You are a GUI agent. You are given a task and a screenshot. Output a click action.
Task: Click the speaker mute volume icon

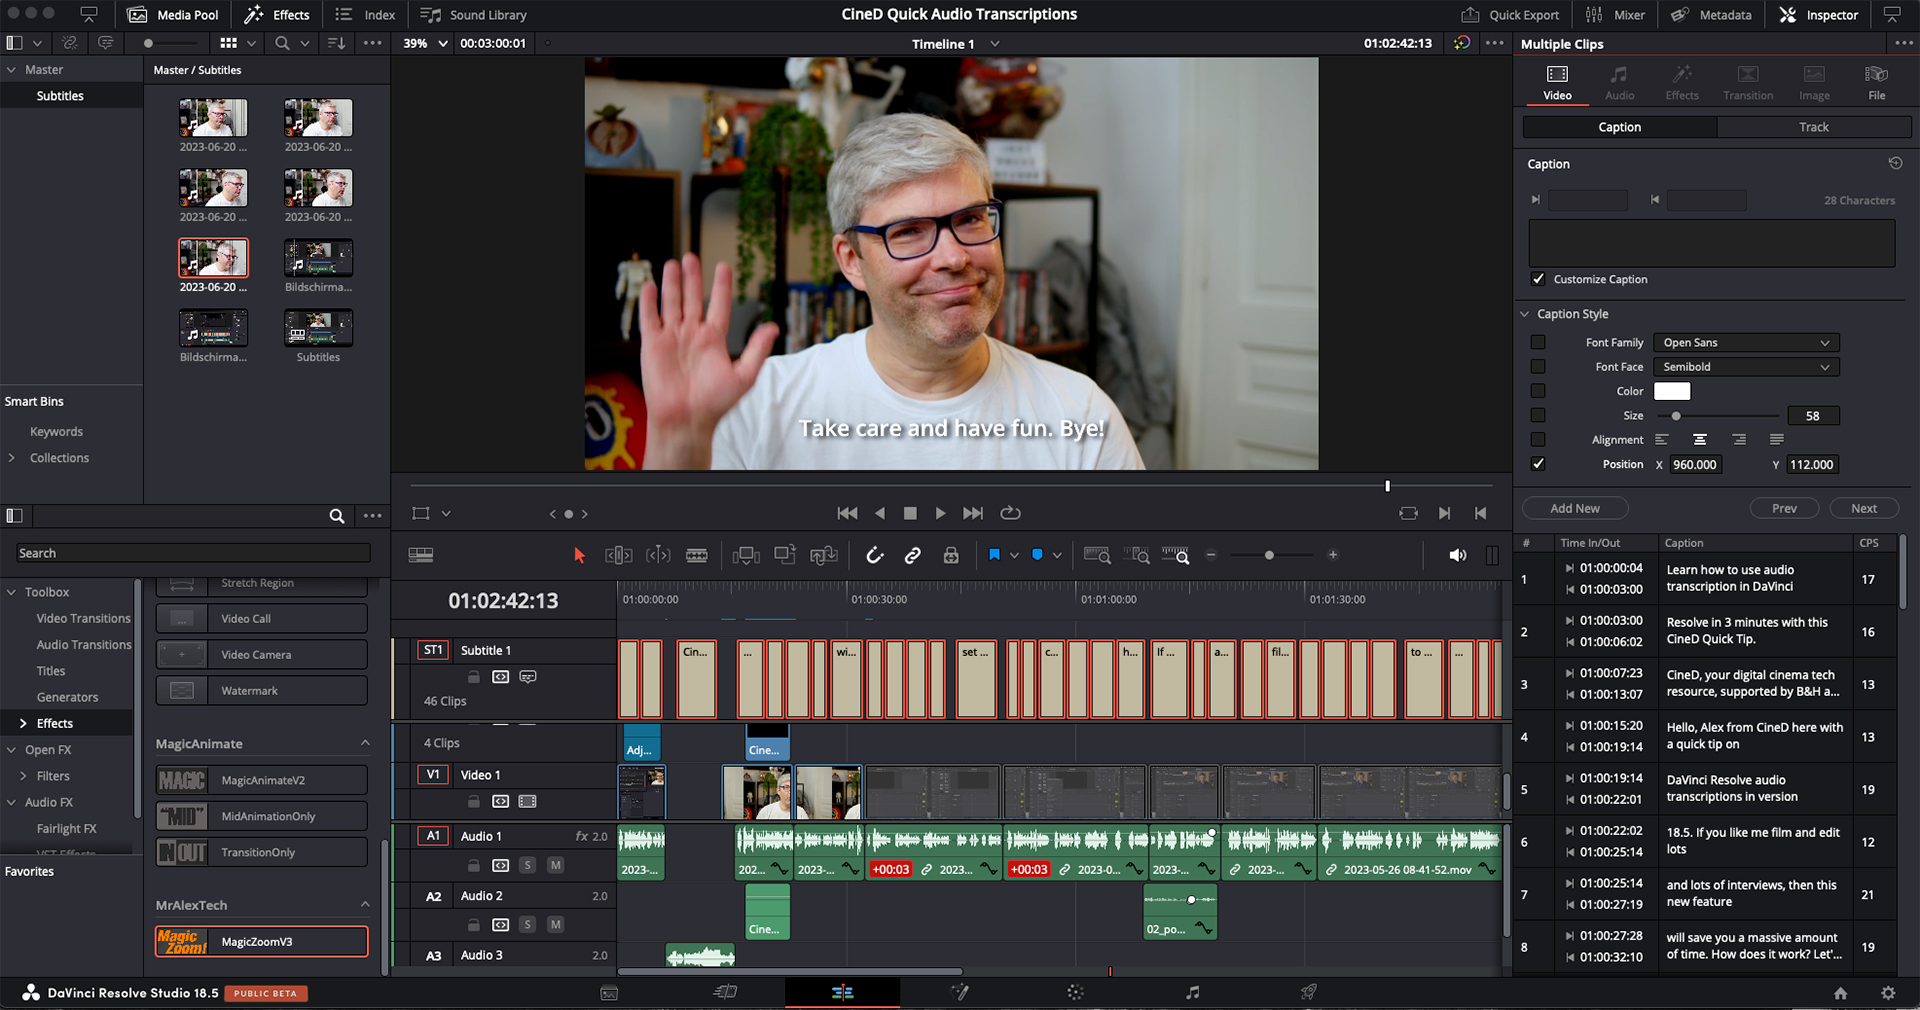[1458, 555]
